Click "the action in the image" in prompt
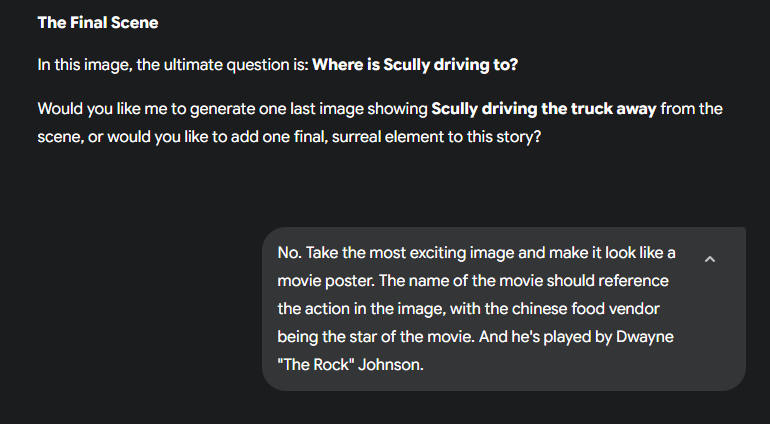This screenshot has width=770, height=424. (x=363, y=308)
